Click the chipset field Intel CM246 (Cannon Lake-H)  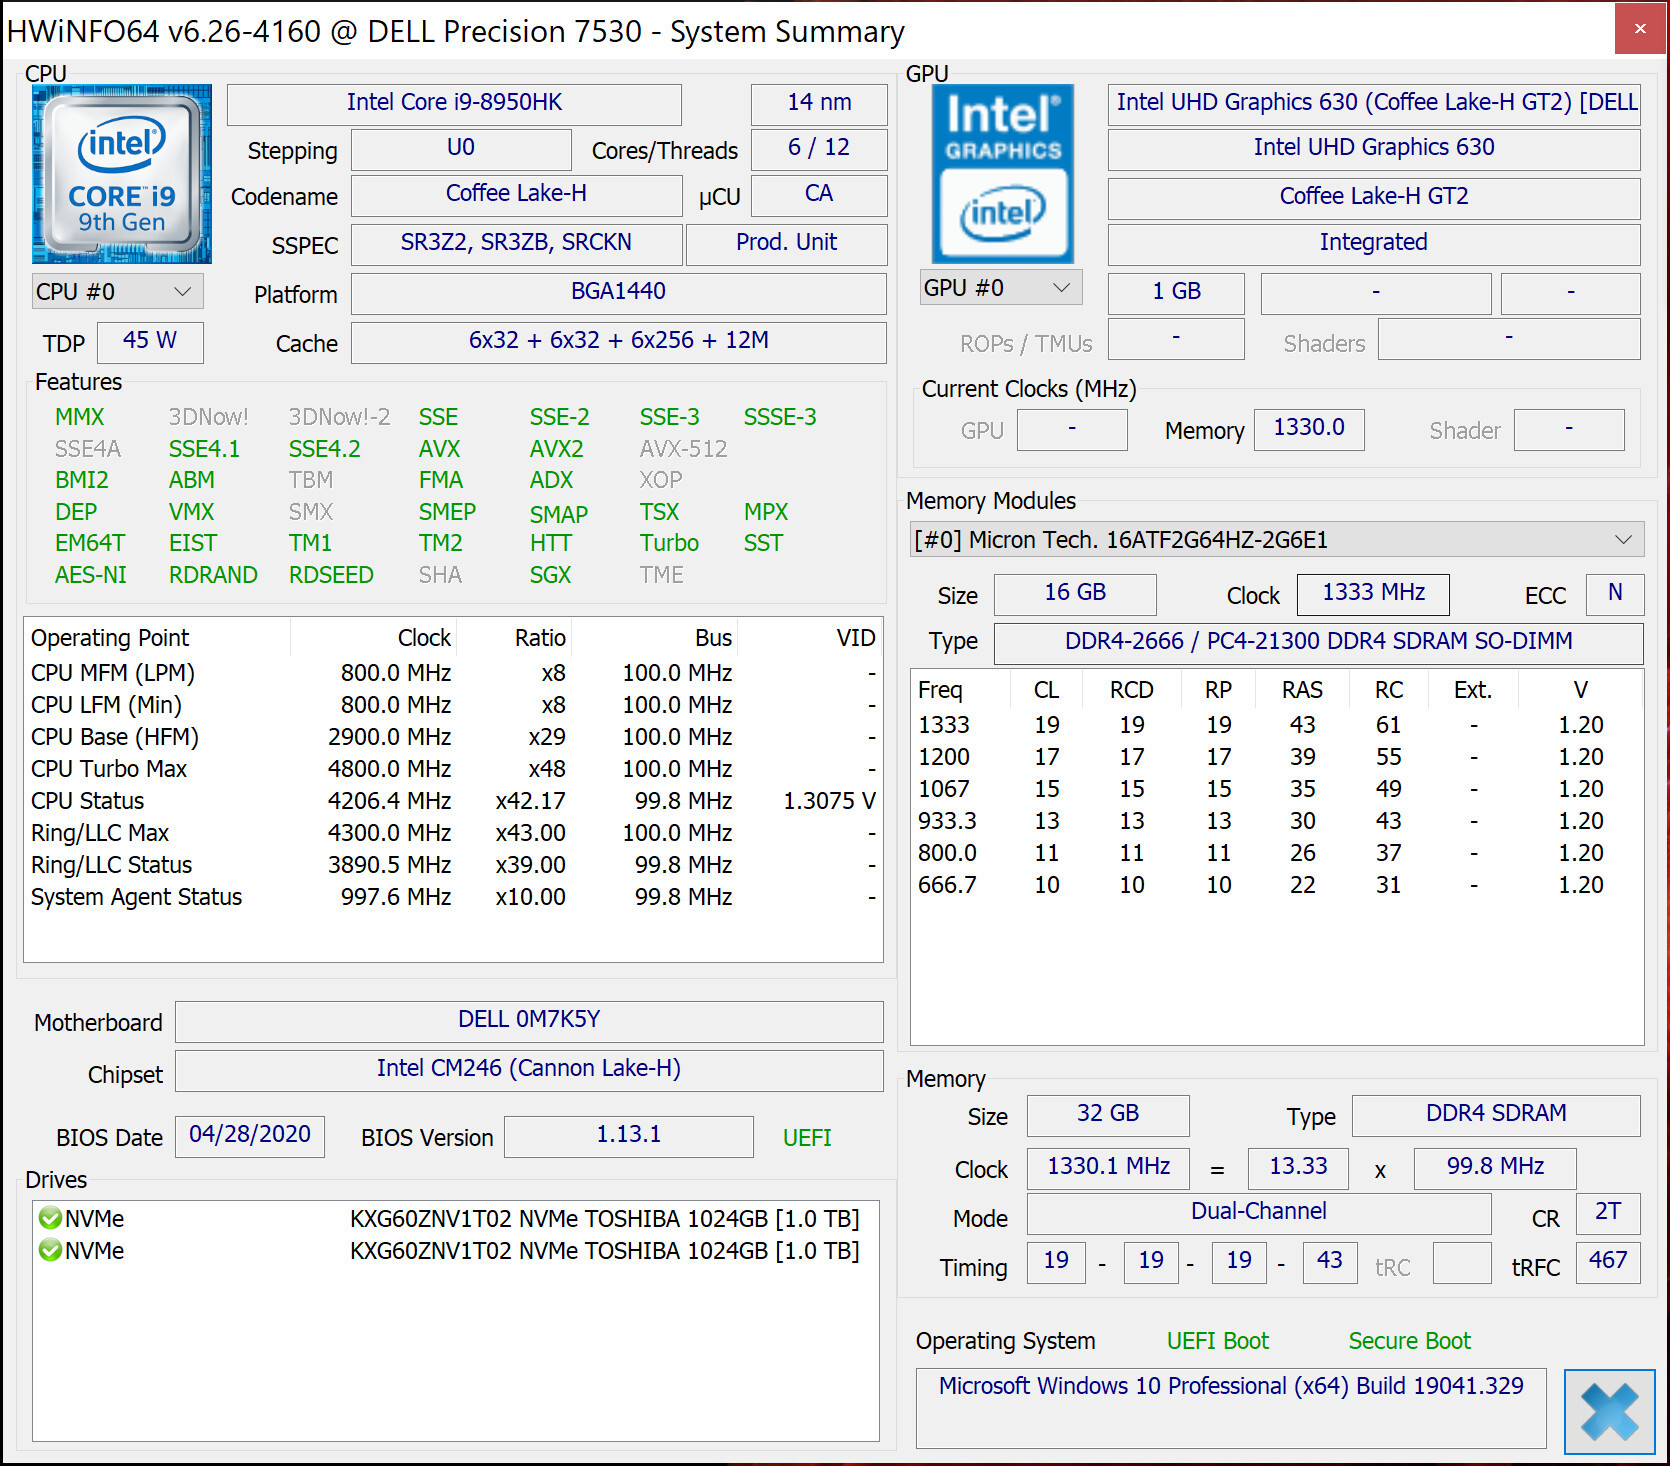click(x=529, y=1069)
